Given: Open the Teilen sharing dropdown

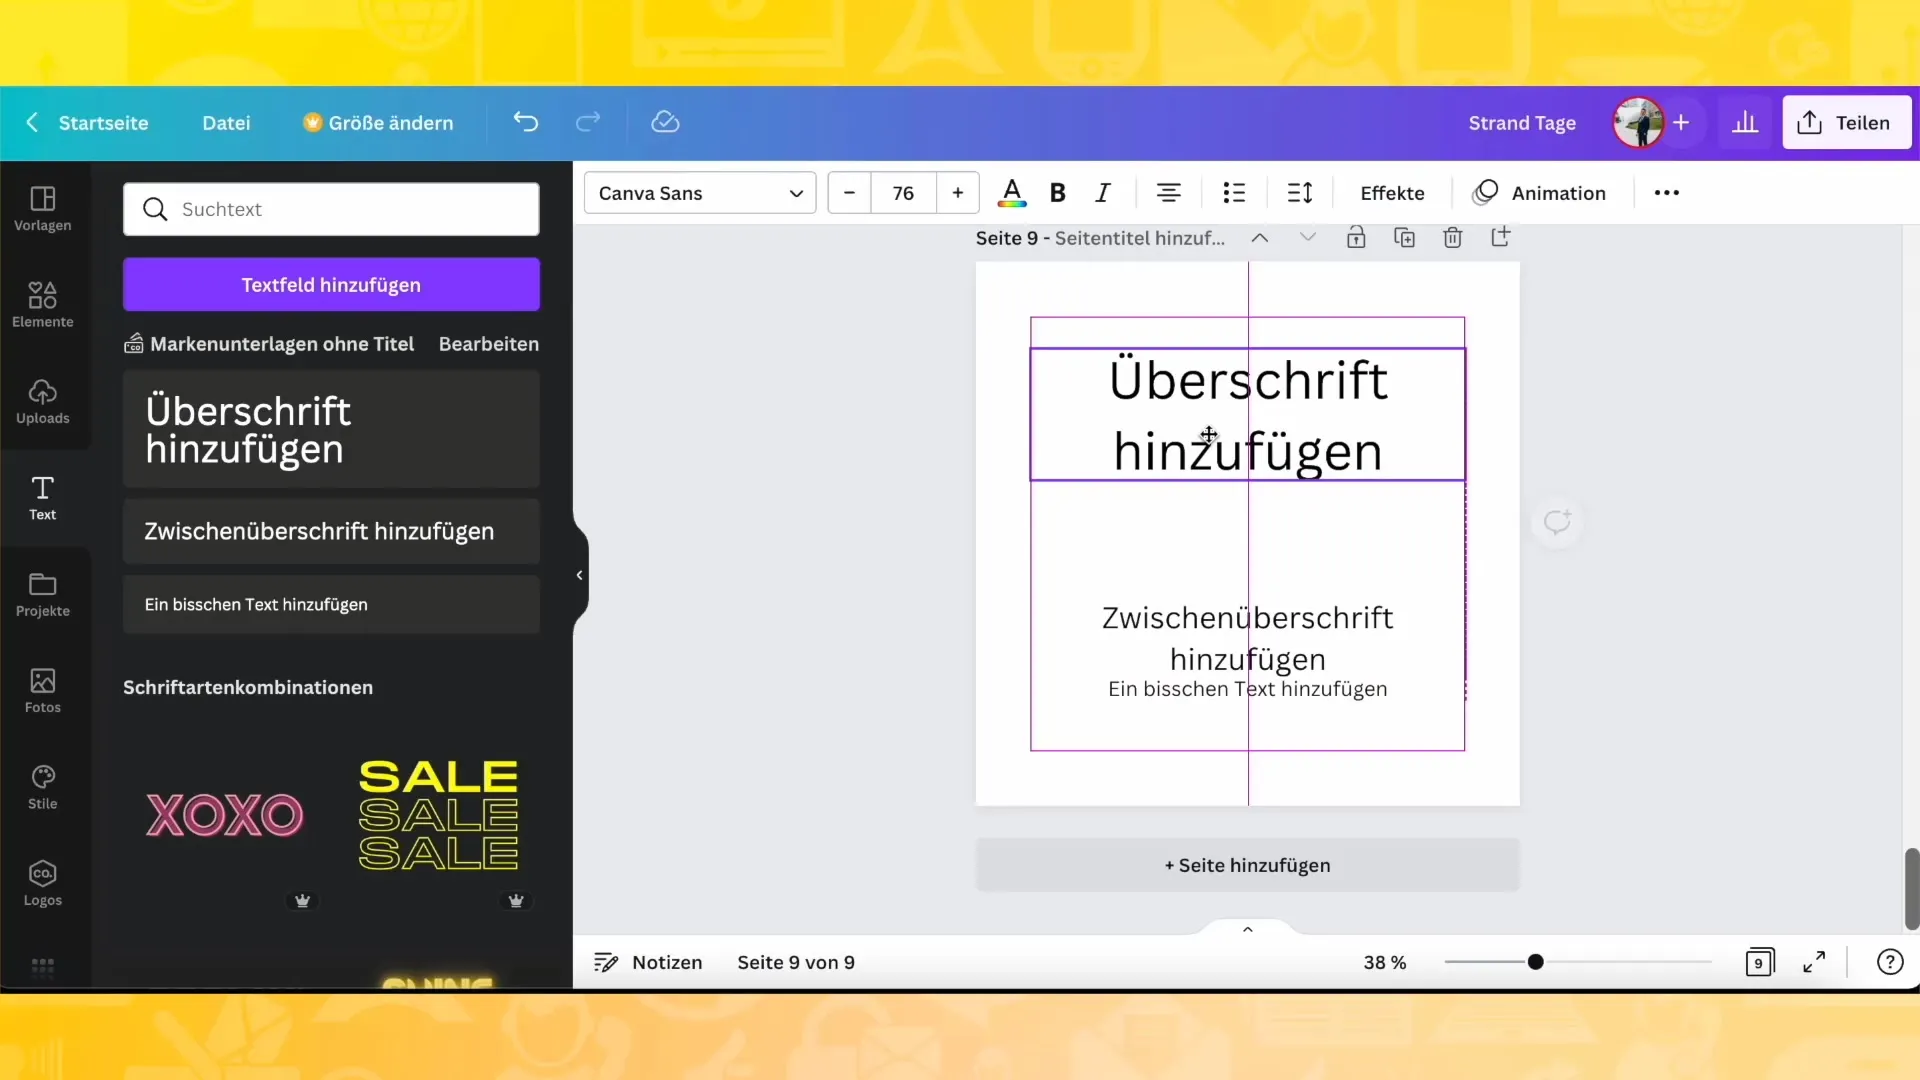Looking at the screenshot, I should [1847, 123].
